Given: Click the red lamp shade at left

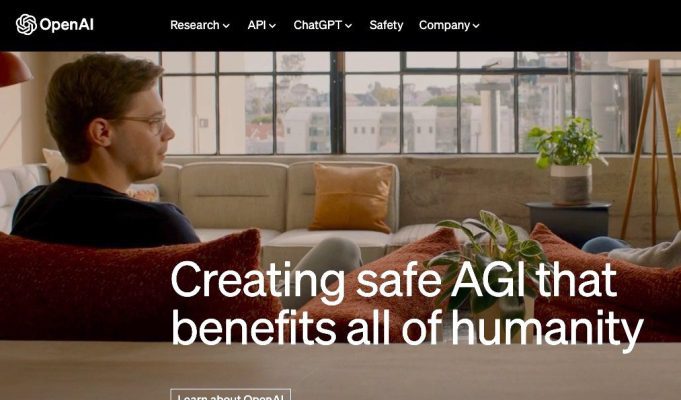Looking at the screenshot, I should click(x=14, y=69).
